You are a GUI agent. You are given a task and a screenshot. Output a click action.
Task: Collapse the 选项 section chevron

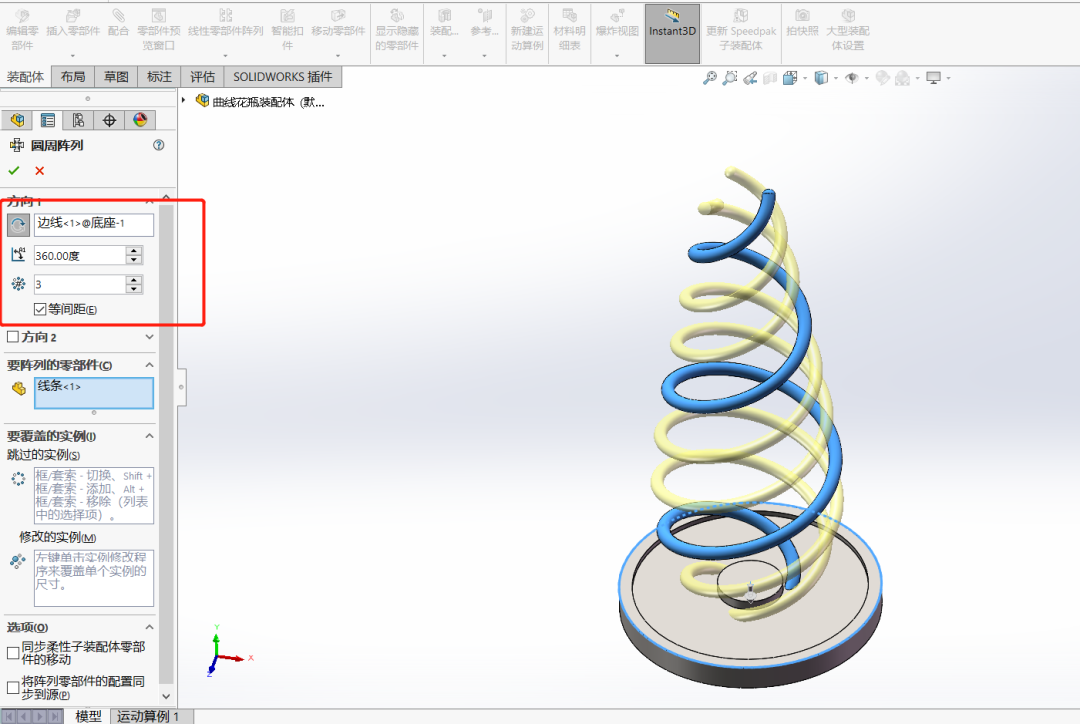[150, 627]
